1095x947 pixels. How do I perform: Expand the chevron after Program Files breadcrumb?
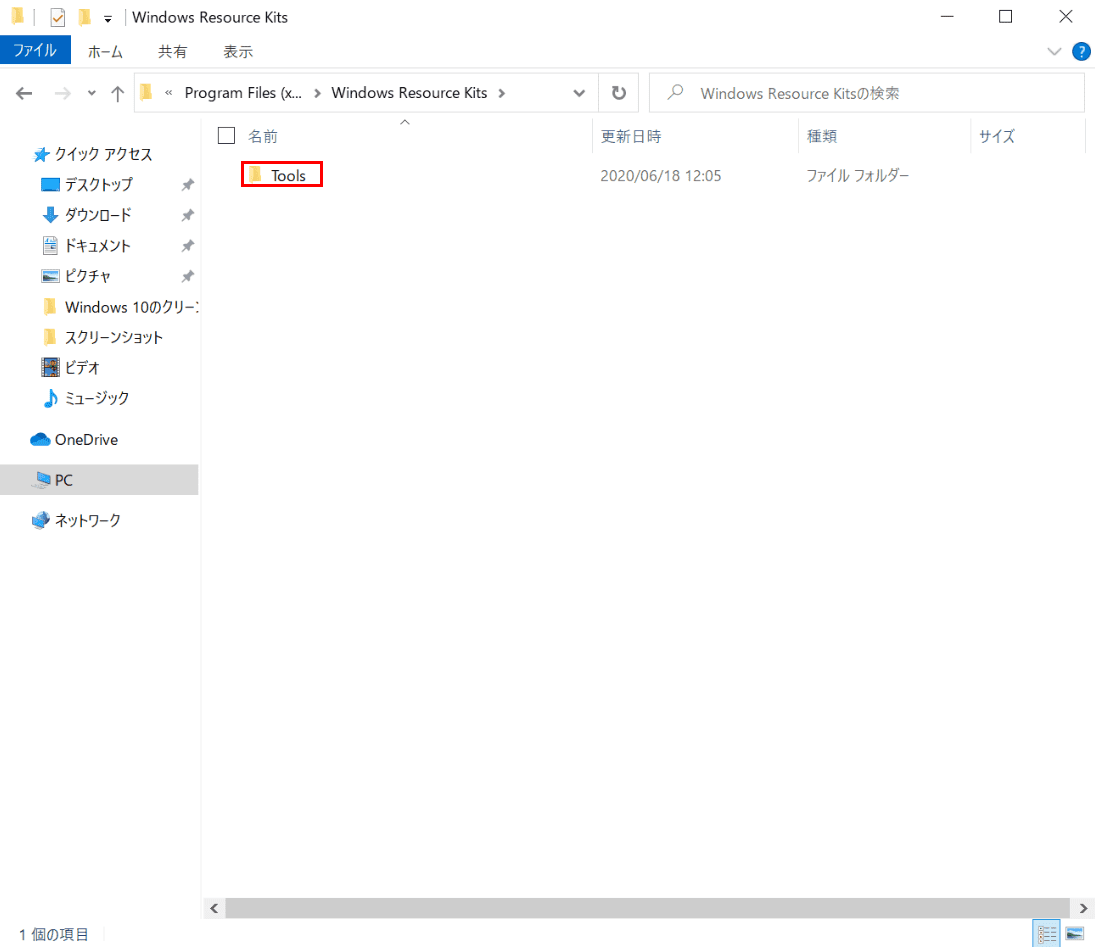[x=317, y=94]
